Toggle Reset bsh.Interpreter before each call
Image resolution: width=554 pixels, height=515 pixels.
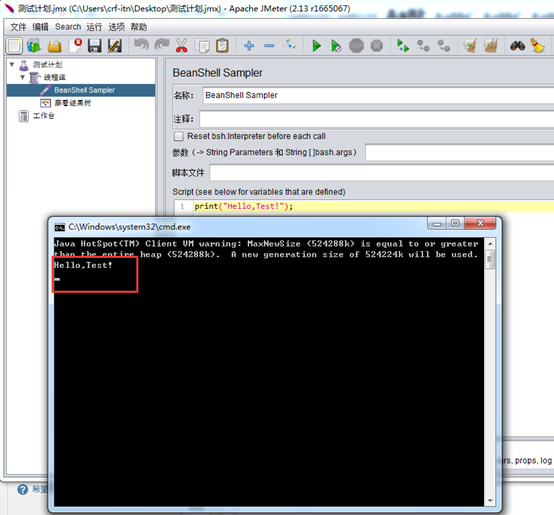[179, 136]
